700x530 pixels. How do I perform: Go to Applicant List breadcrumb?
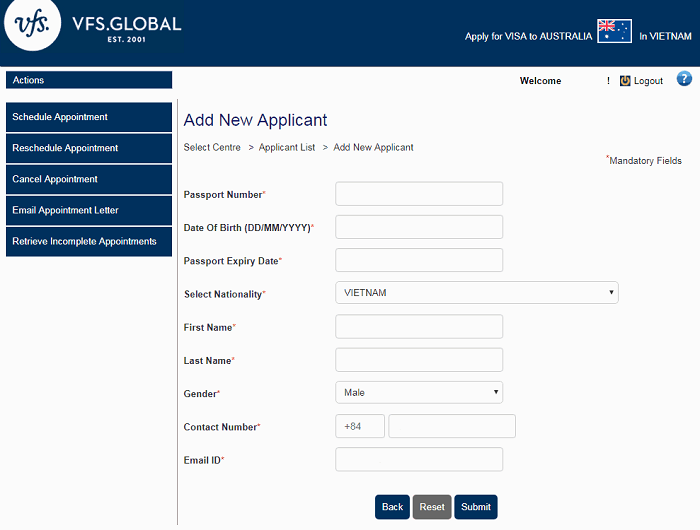pyautogui.click(x=286, y=147)
